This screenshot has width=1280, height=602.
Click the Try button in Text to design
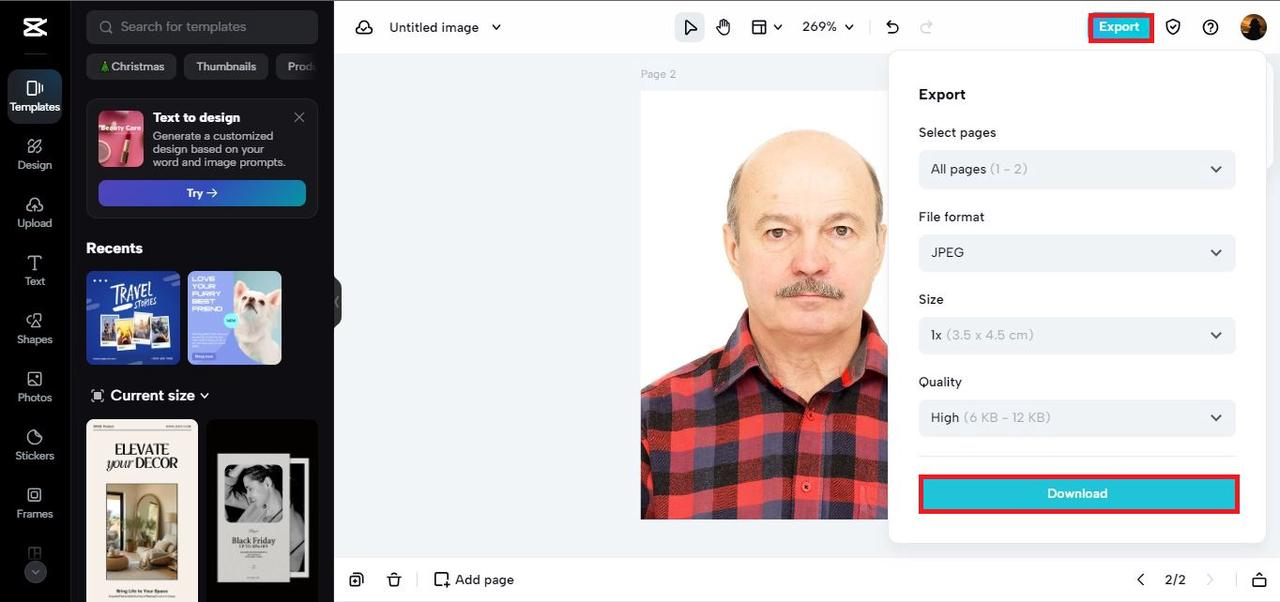202,193
